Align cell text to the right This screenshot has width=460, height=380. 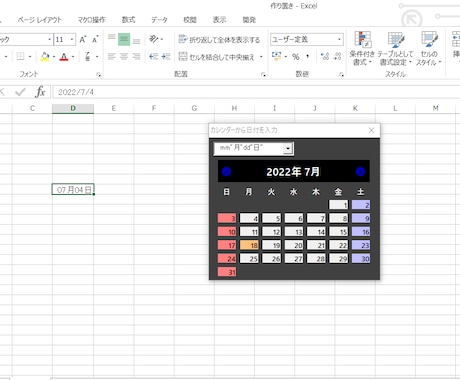tap(136, 56)
